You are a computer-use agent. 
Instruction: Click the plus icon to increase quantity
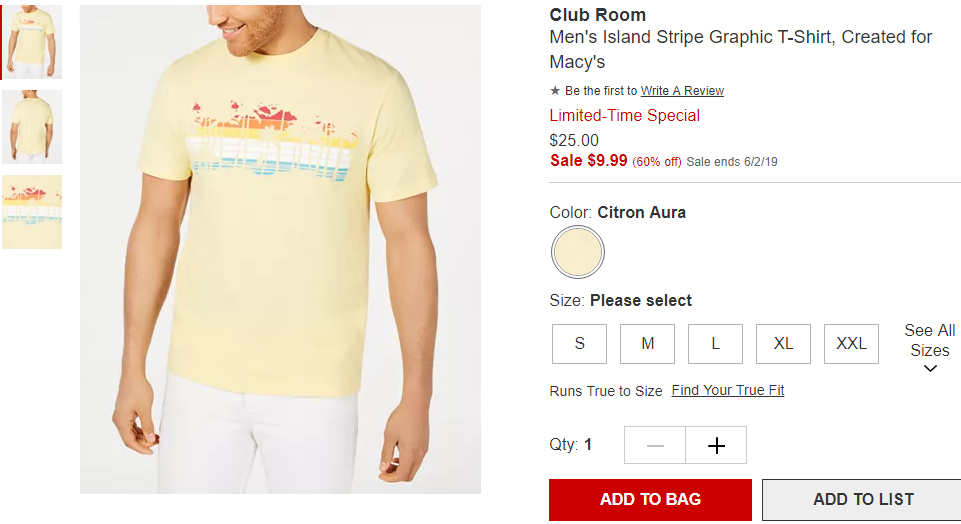click(x=716, y=446)
